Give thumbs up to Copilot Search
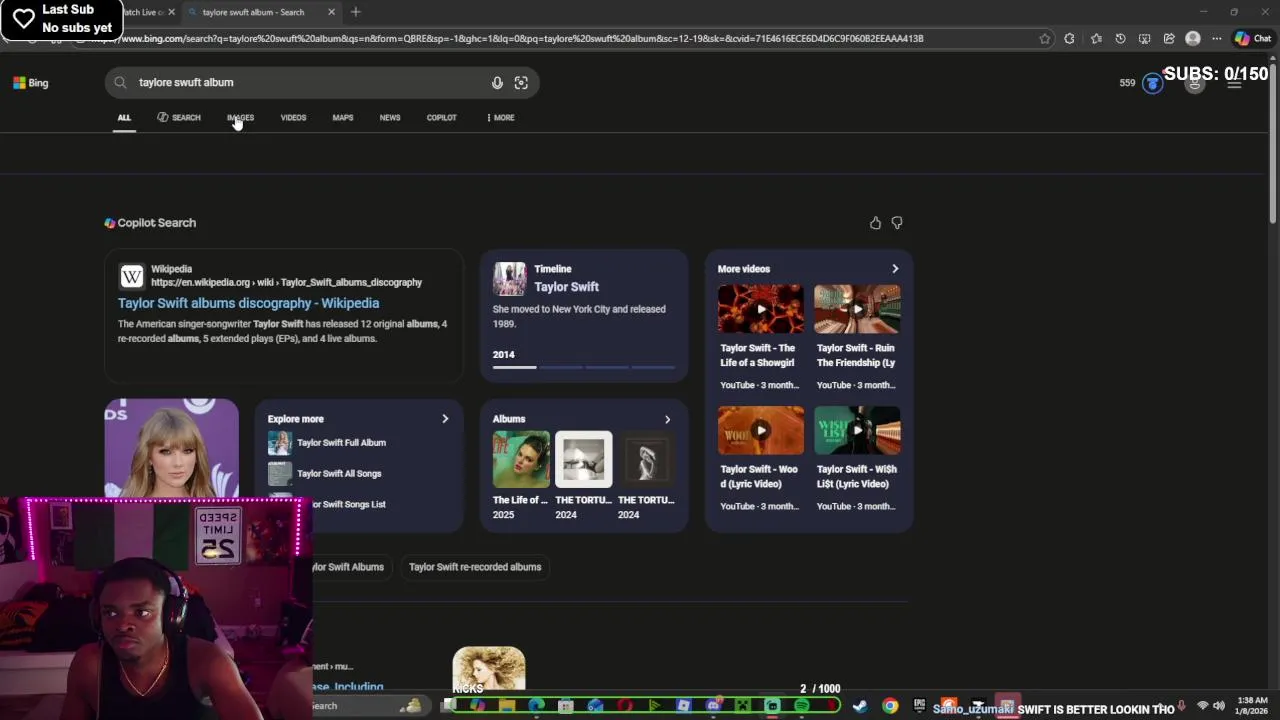 click(875, 223)
